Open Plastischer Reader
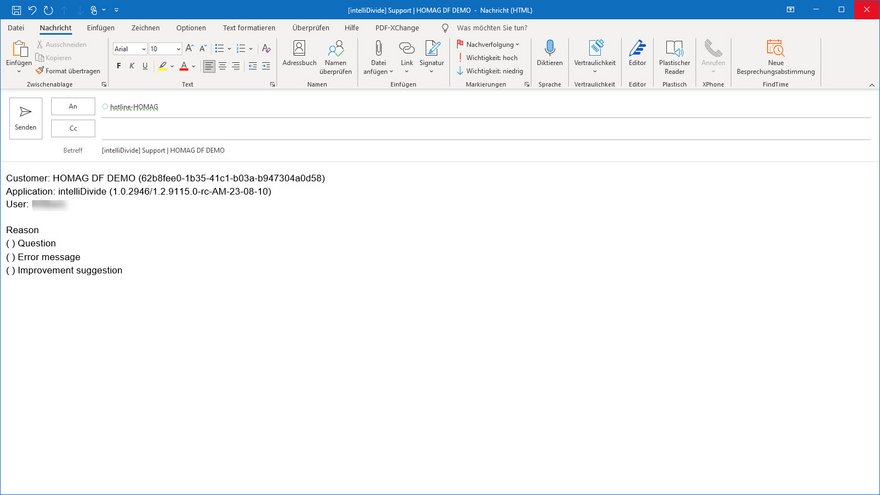Viewport: 880px width, 495px height. click(675, 57)
